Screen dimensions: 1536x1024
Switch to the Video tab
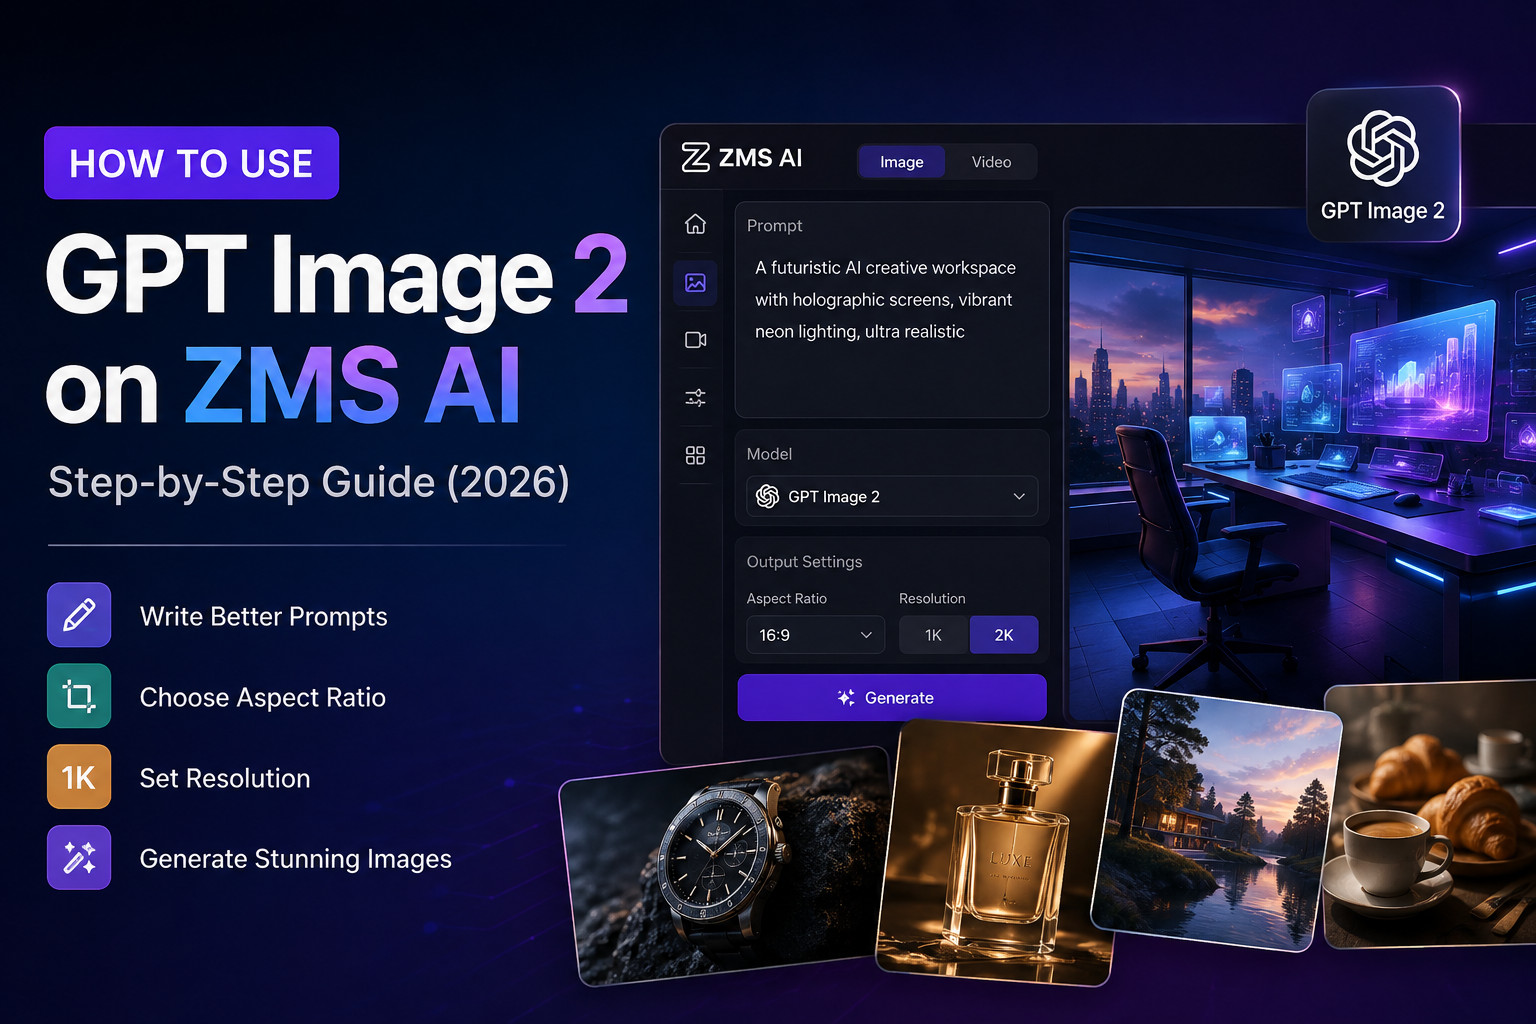click(x=991, y=162)
